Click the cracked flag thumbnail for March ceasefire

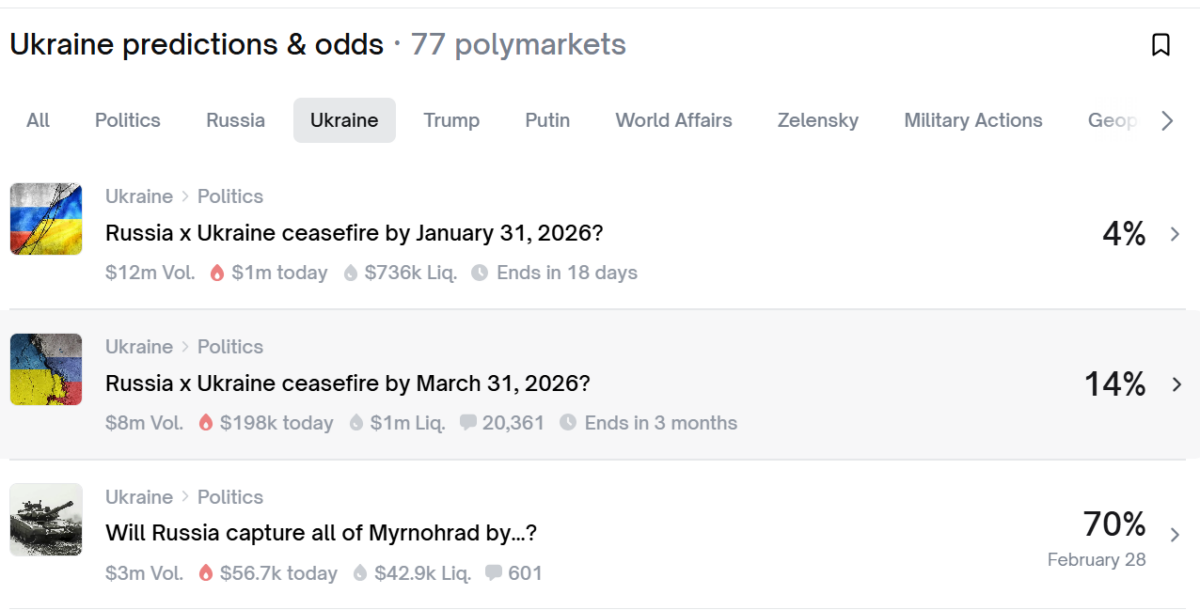pyautogui.click(x=46, y=369)
